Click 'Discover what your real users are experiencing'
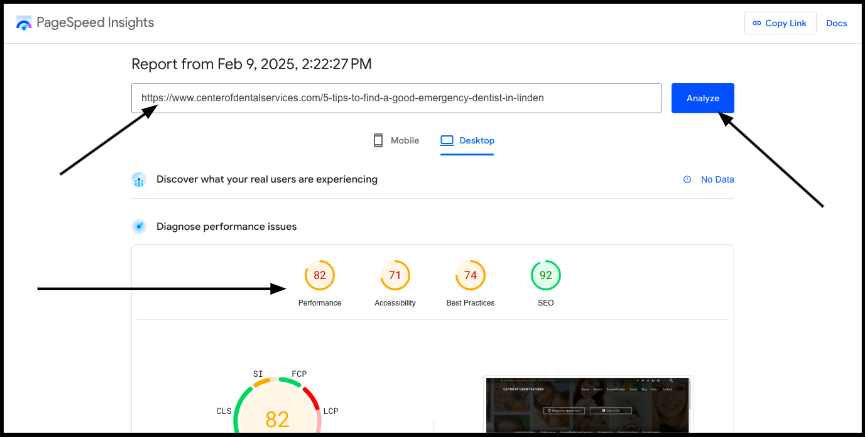Viewport: 865px width, 437px height. tap(267, 179)
